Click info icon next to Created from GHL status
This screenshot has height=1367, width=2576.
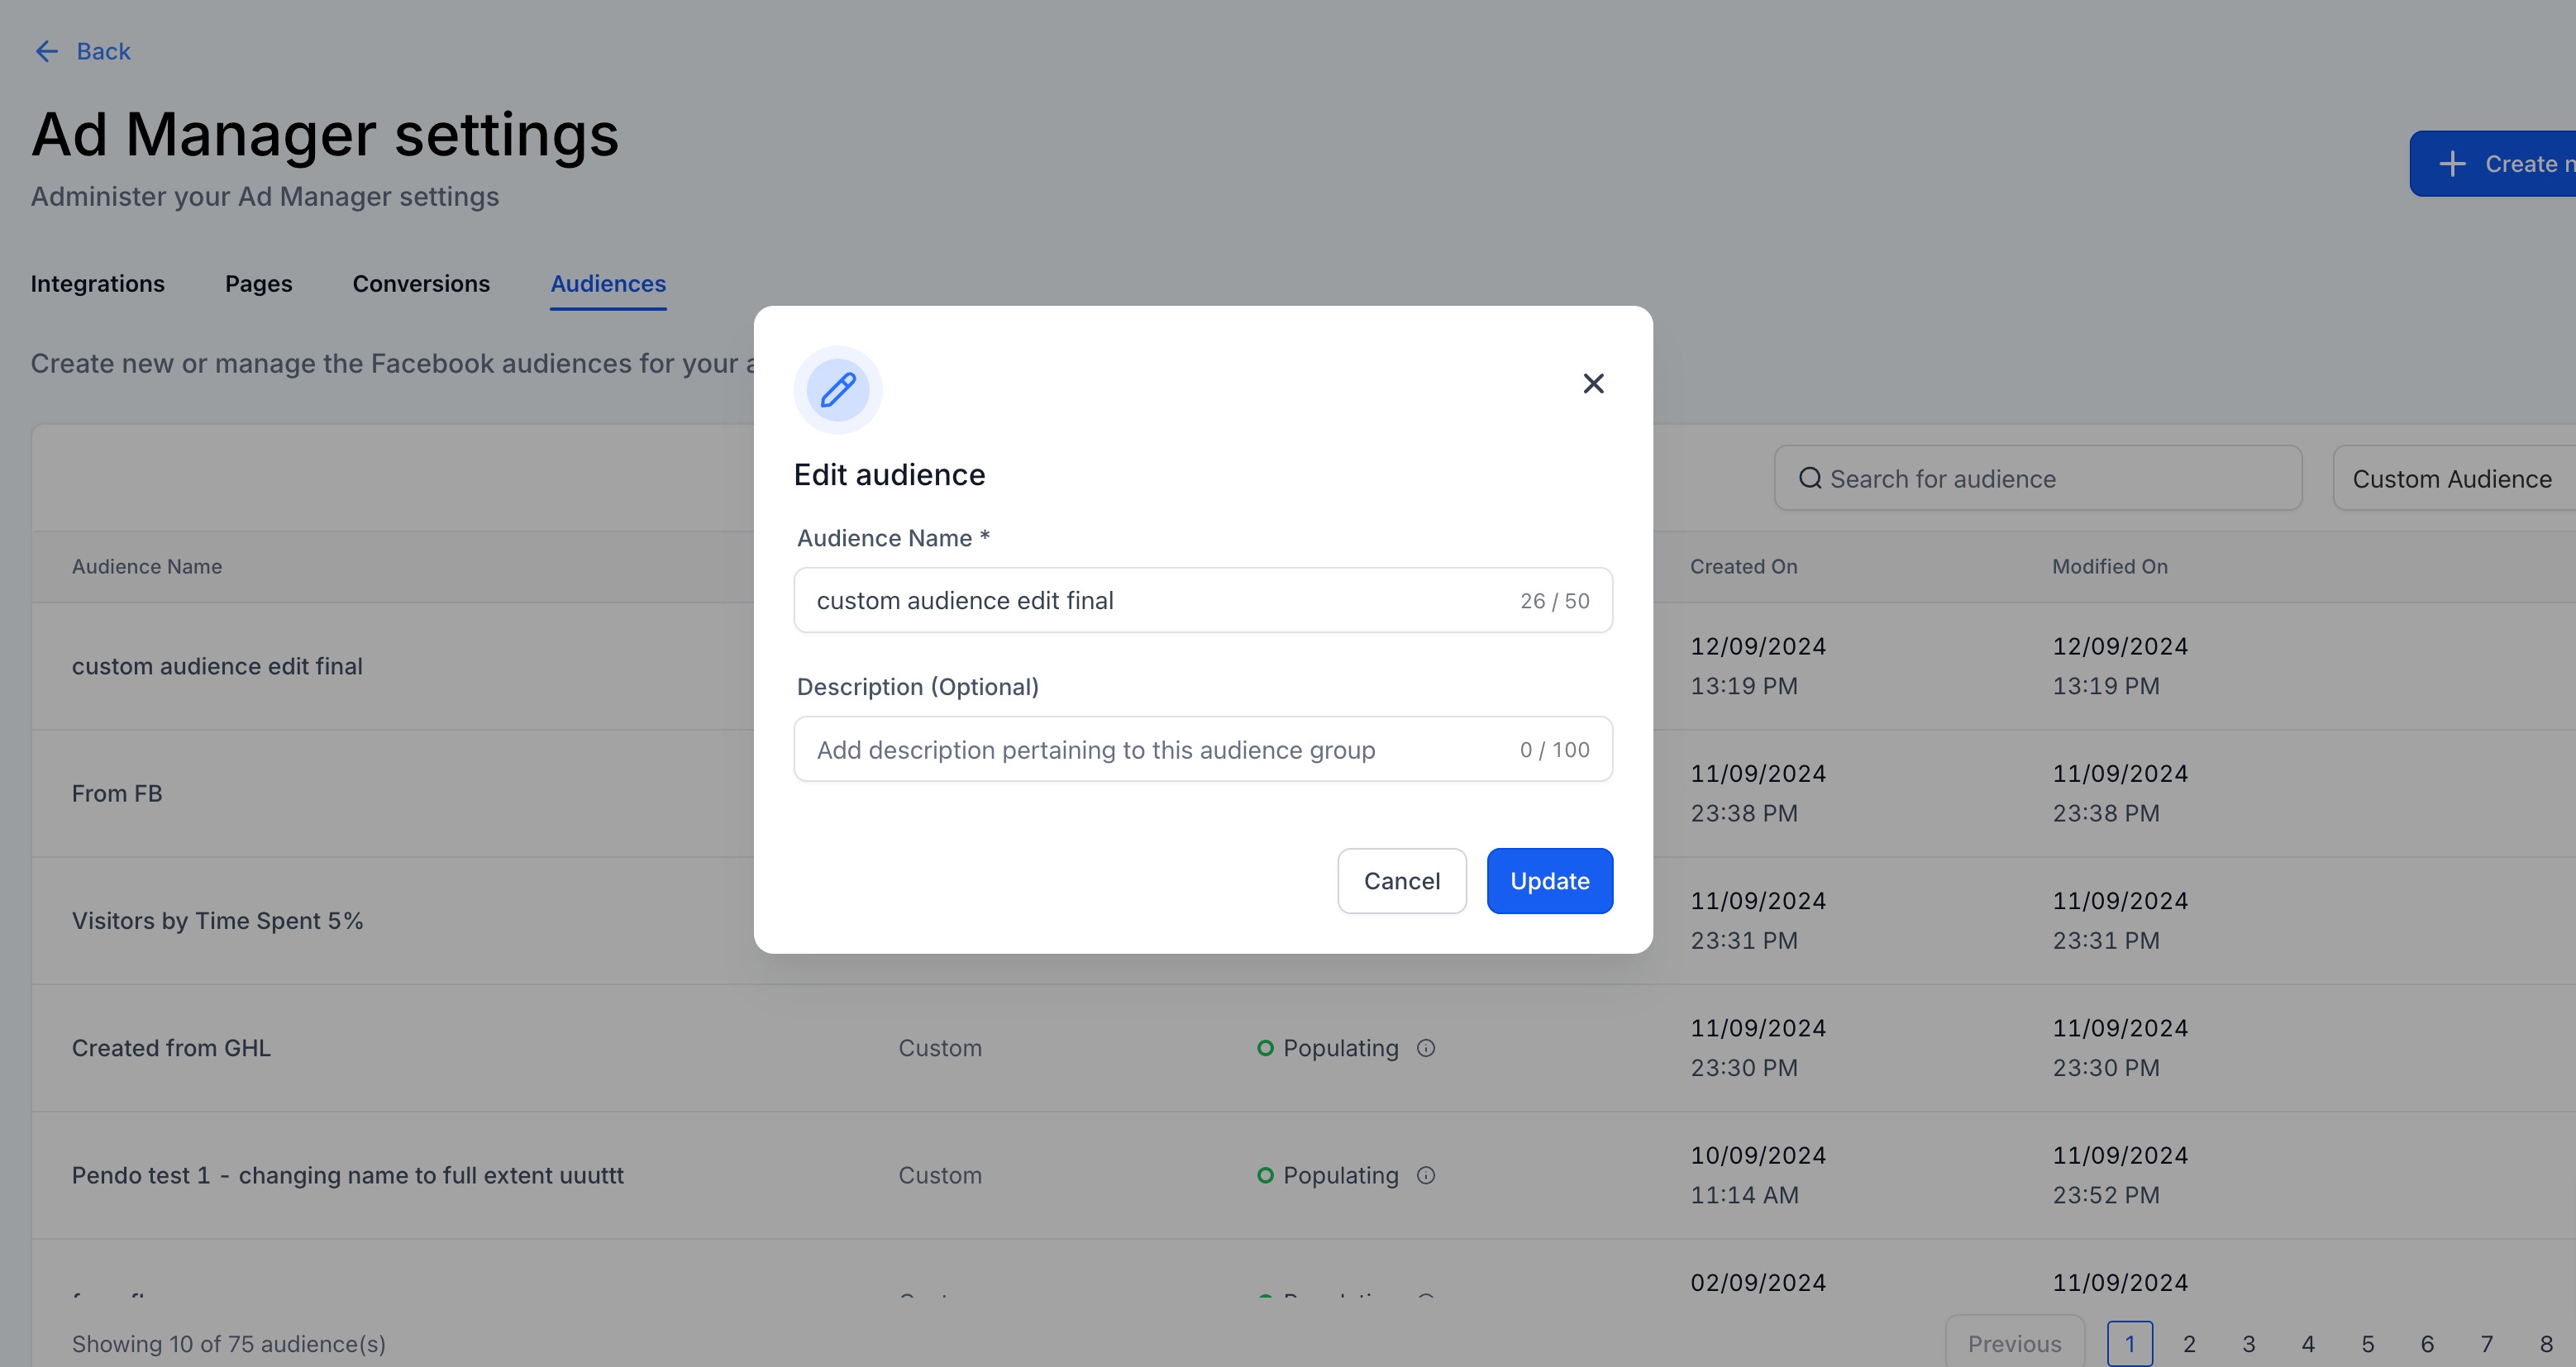click(1426, 1048)
